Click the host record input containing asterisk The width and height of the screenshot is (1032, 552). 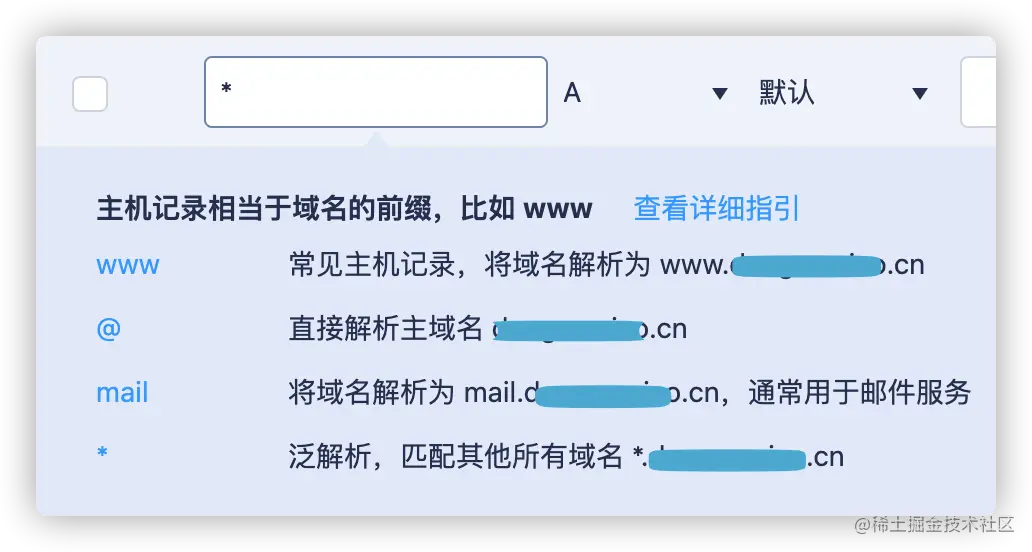pyautogui.click(x=376, y=92)
